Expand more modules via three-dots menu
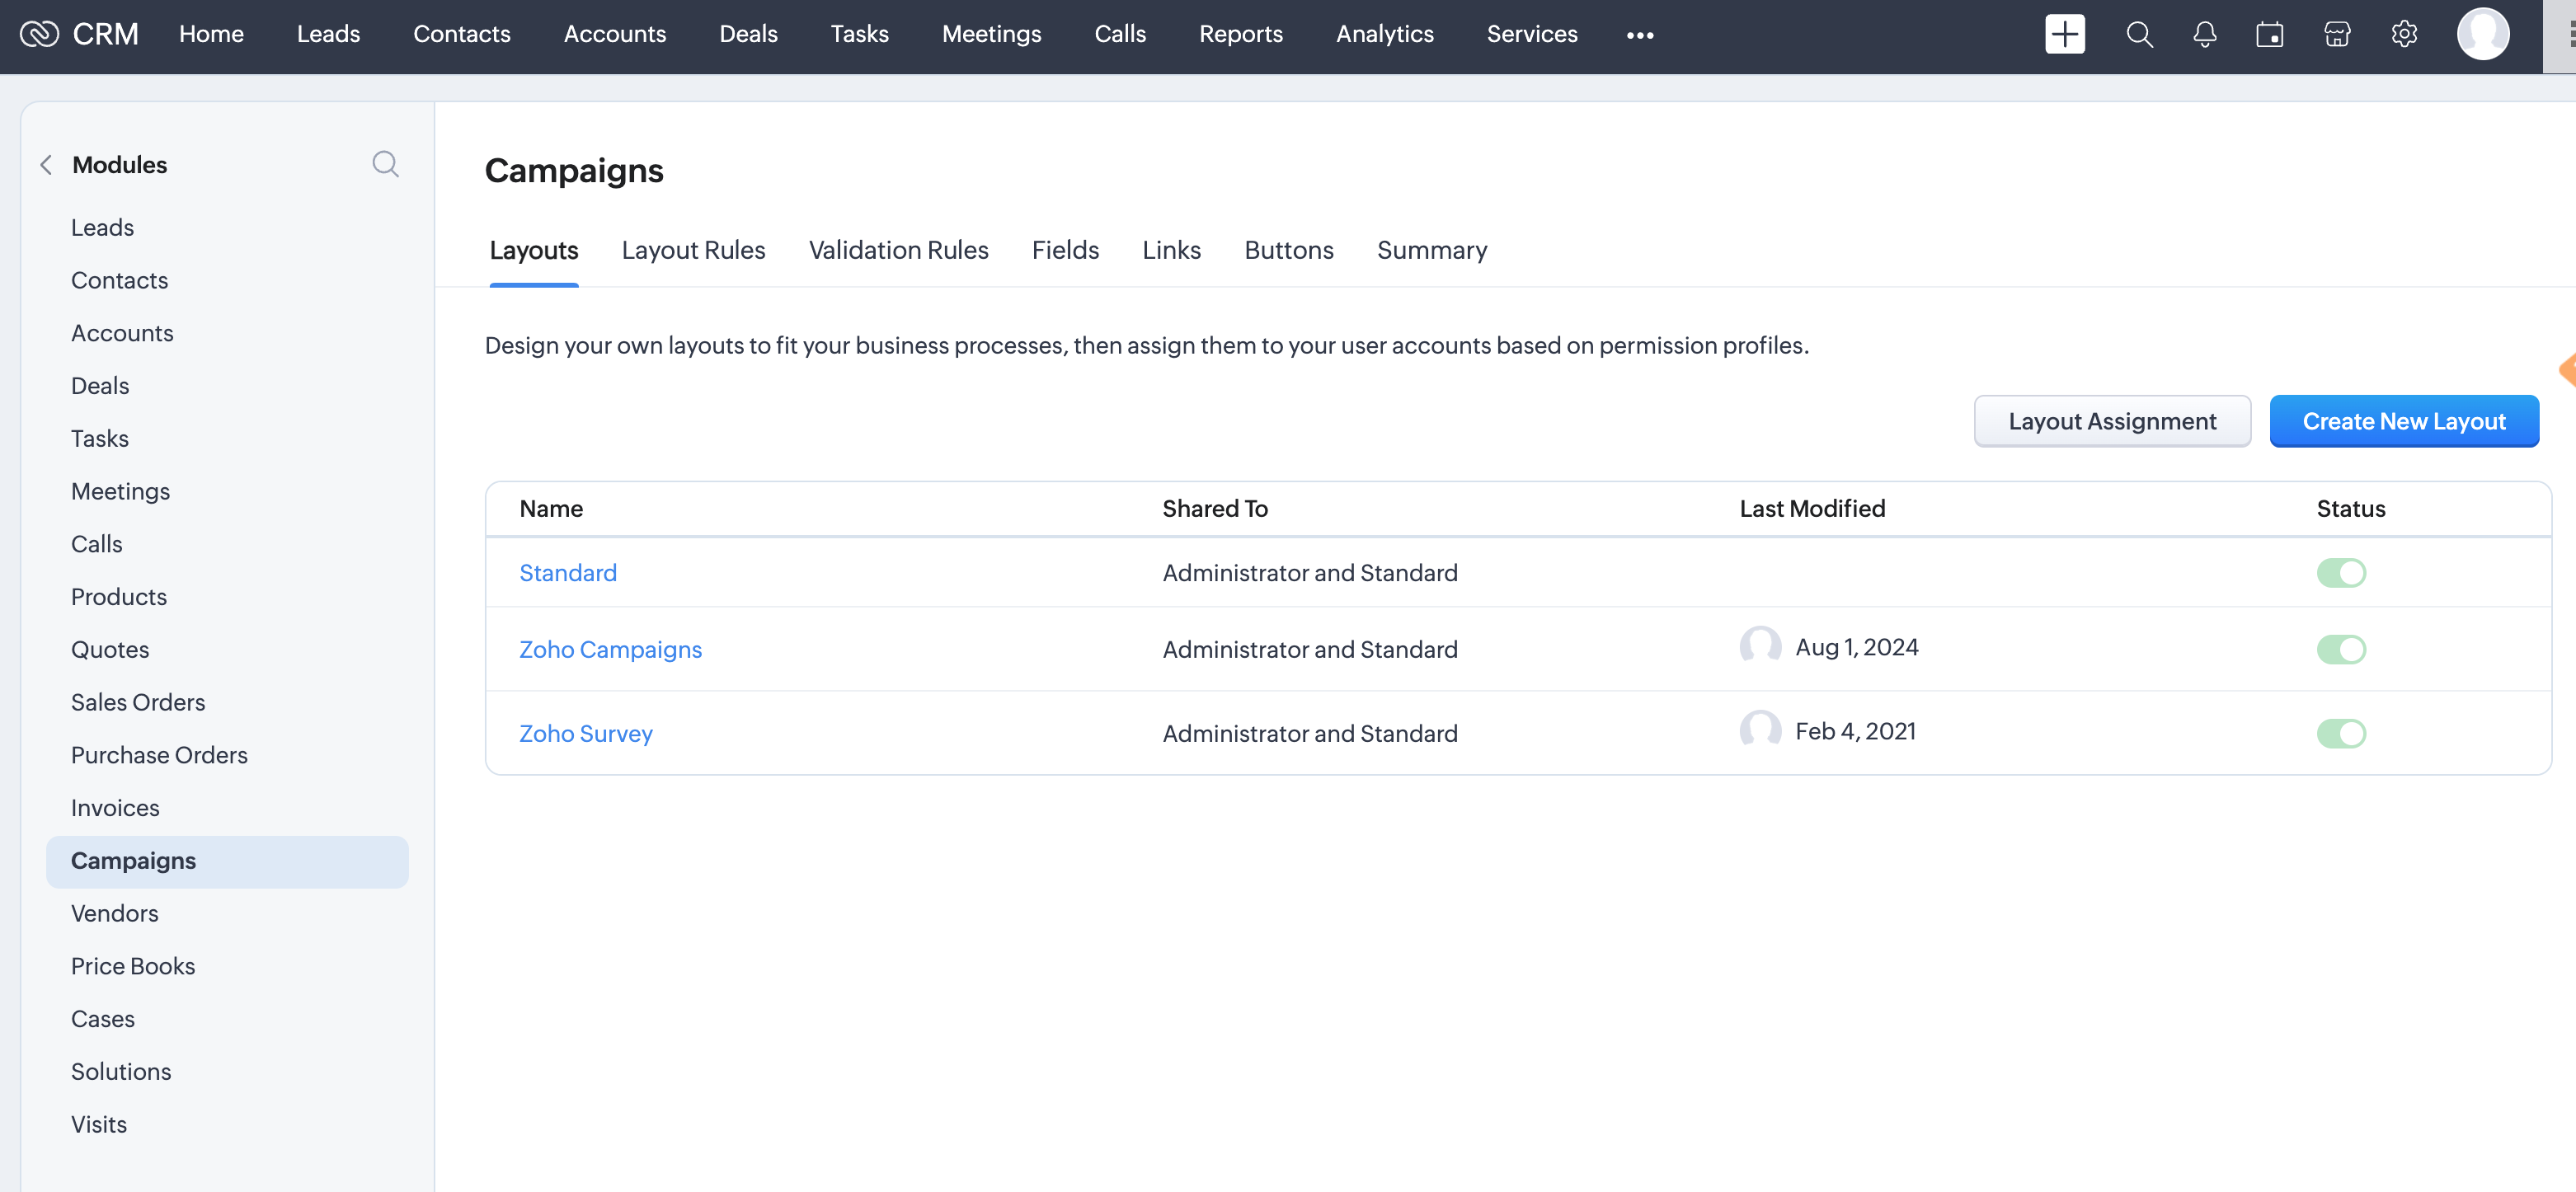This screenshot has width=2576, height=1192. 1640,35
